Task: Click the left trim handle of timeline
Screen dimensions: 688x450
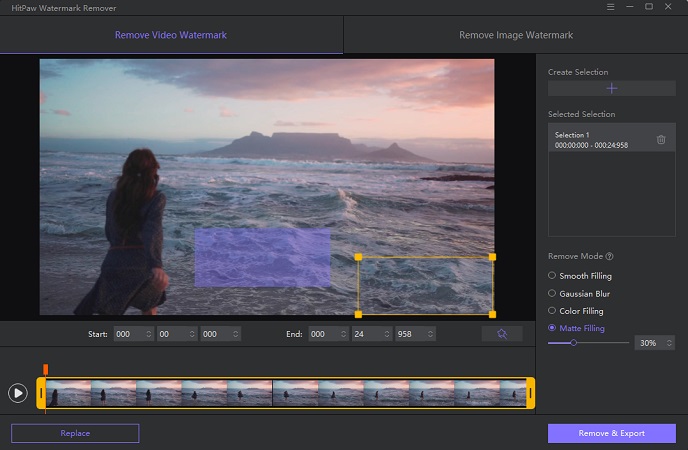Action: click(41, 393)
